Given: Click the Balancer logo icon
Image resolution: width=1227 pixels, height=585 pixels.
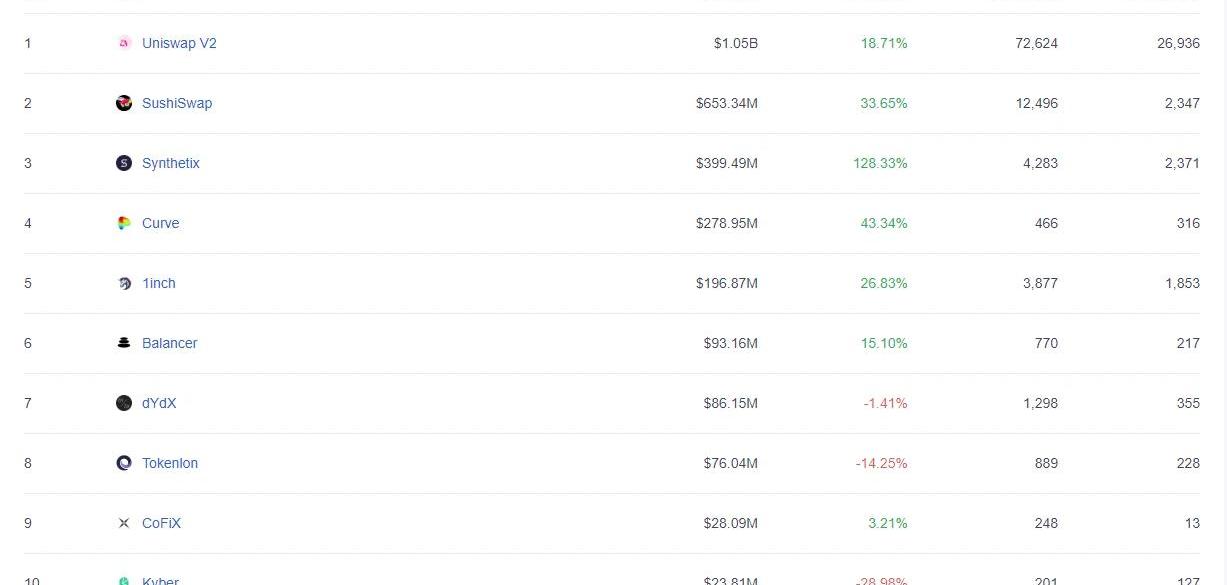Looking at the screenshot, I should [124, 343].
